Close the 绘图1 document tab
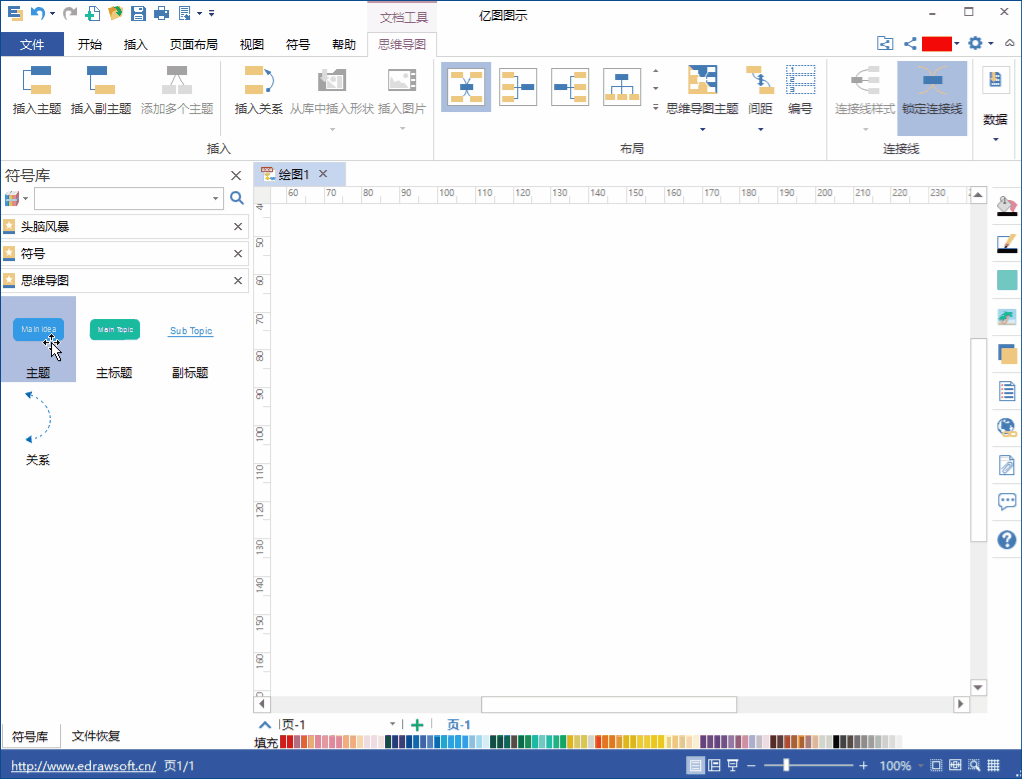This screenshot has height=779, width=1022. point(323,173)
